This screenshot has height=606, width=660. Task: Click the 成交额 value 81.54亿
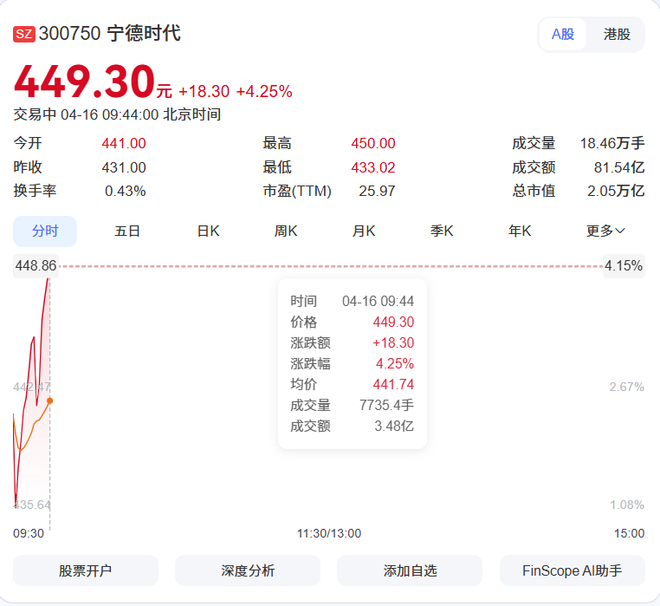pos(619,167)
